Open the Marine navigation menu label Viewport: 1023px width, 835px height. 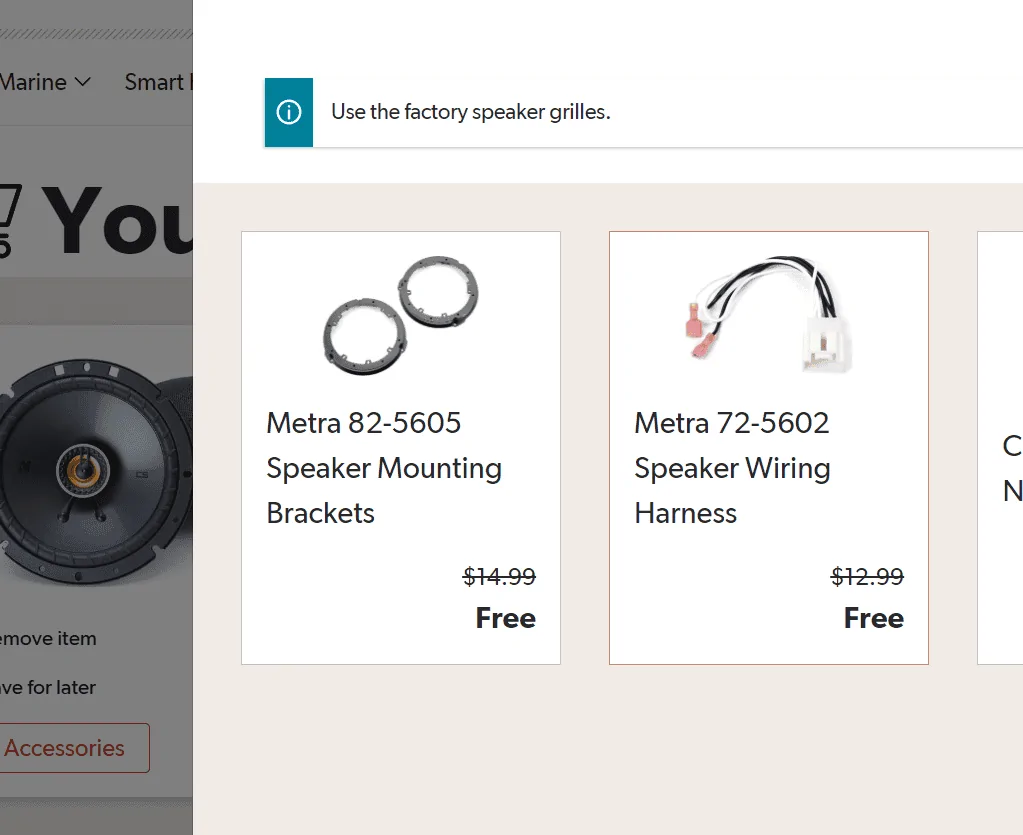pos(32,82)
